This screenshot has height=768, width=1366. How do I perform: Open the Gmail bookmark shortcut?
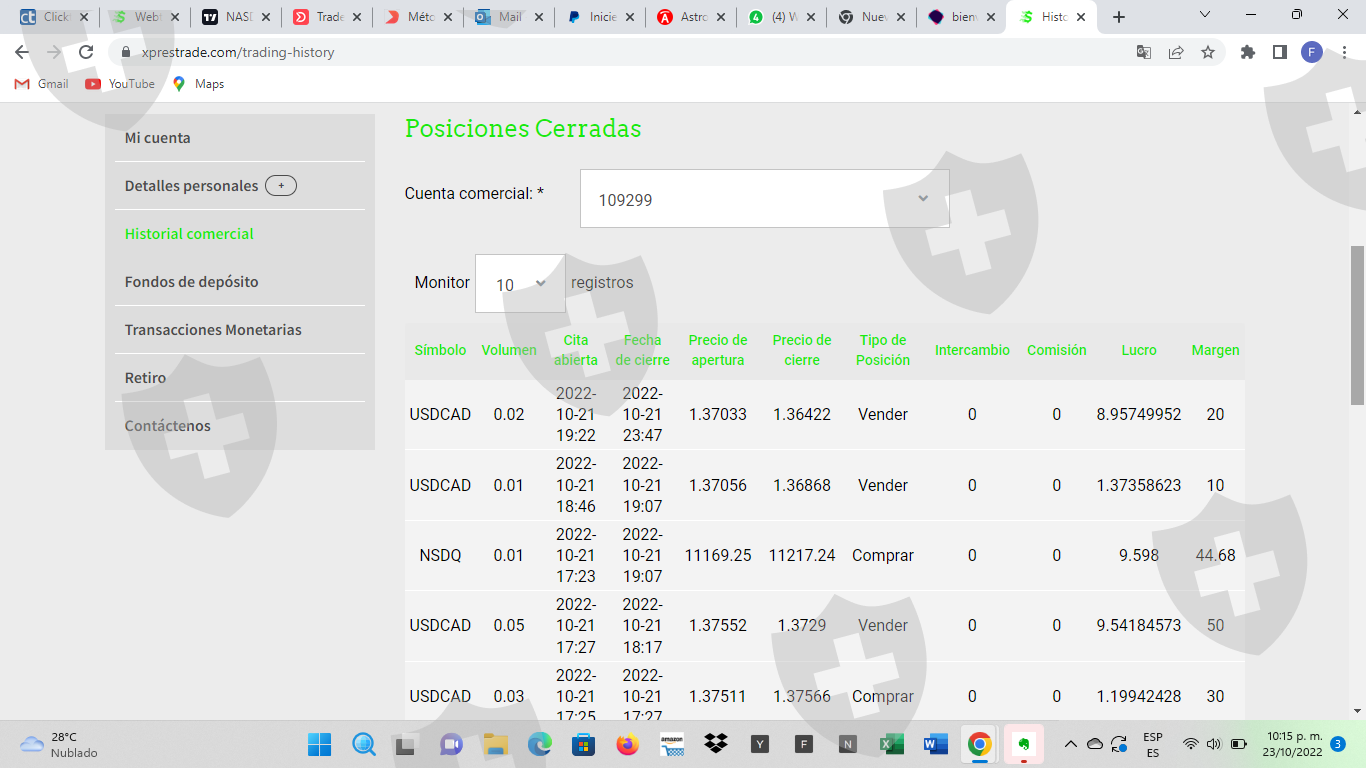point(41,84)
